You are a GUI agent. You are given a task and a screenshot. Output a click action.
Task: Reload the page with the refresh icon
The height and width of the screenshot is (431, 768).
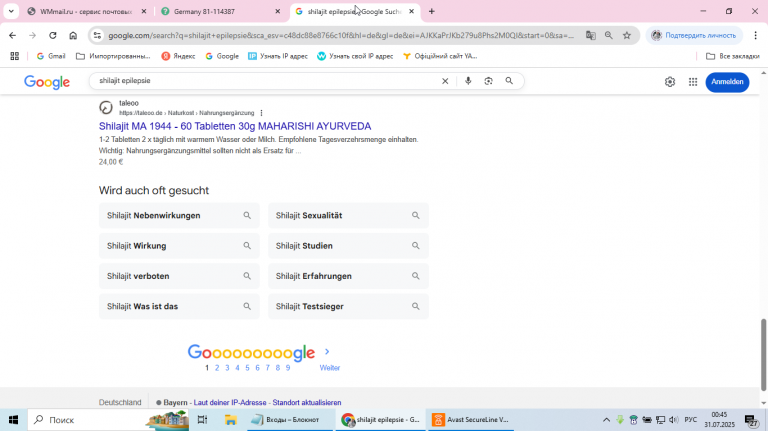53,35
